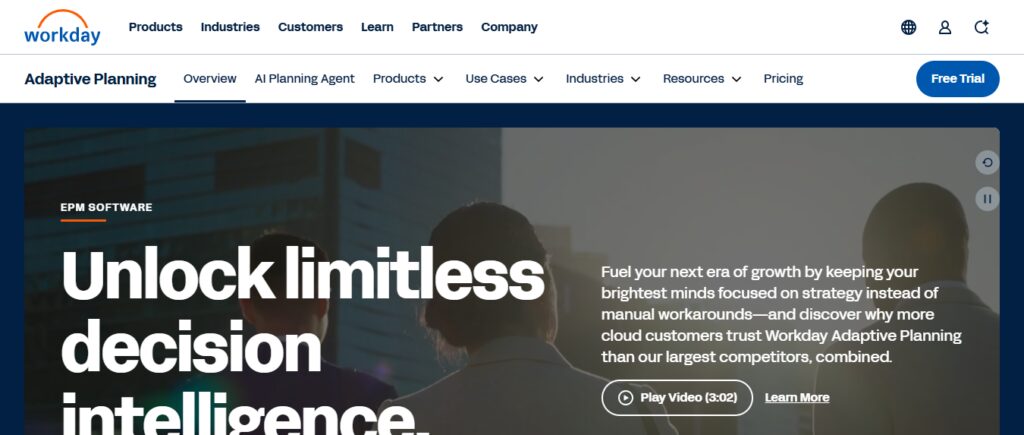The width and height of the screenshot is (1024, 435).
Task: Open the user account icon
Action: pyautogui.click(x=945, y=27)
